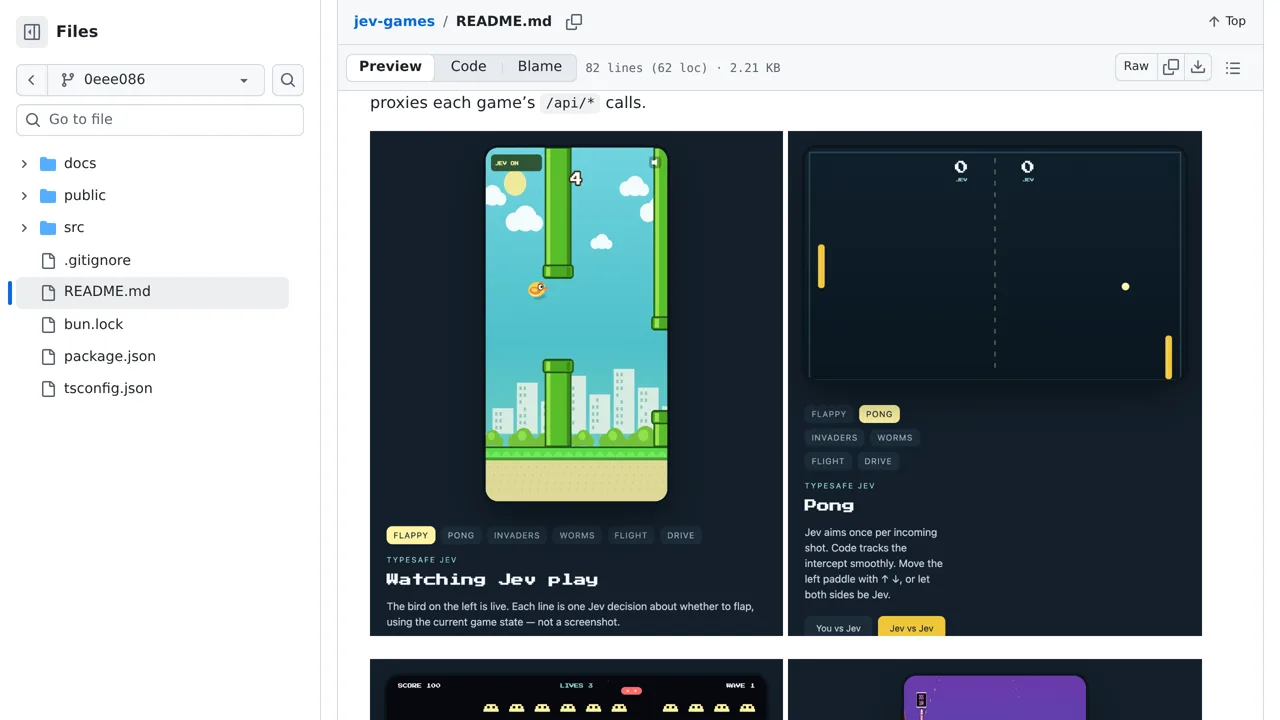Viewport: 1280px width, 720px height.
Task: Collapse the file tree side panel
Action: [32, 32]
